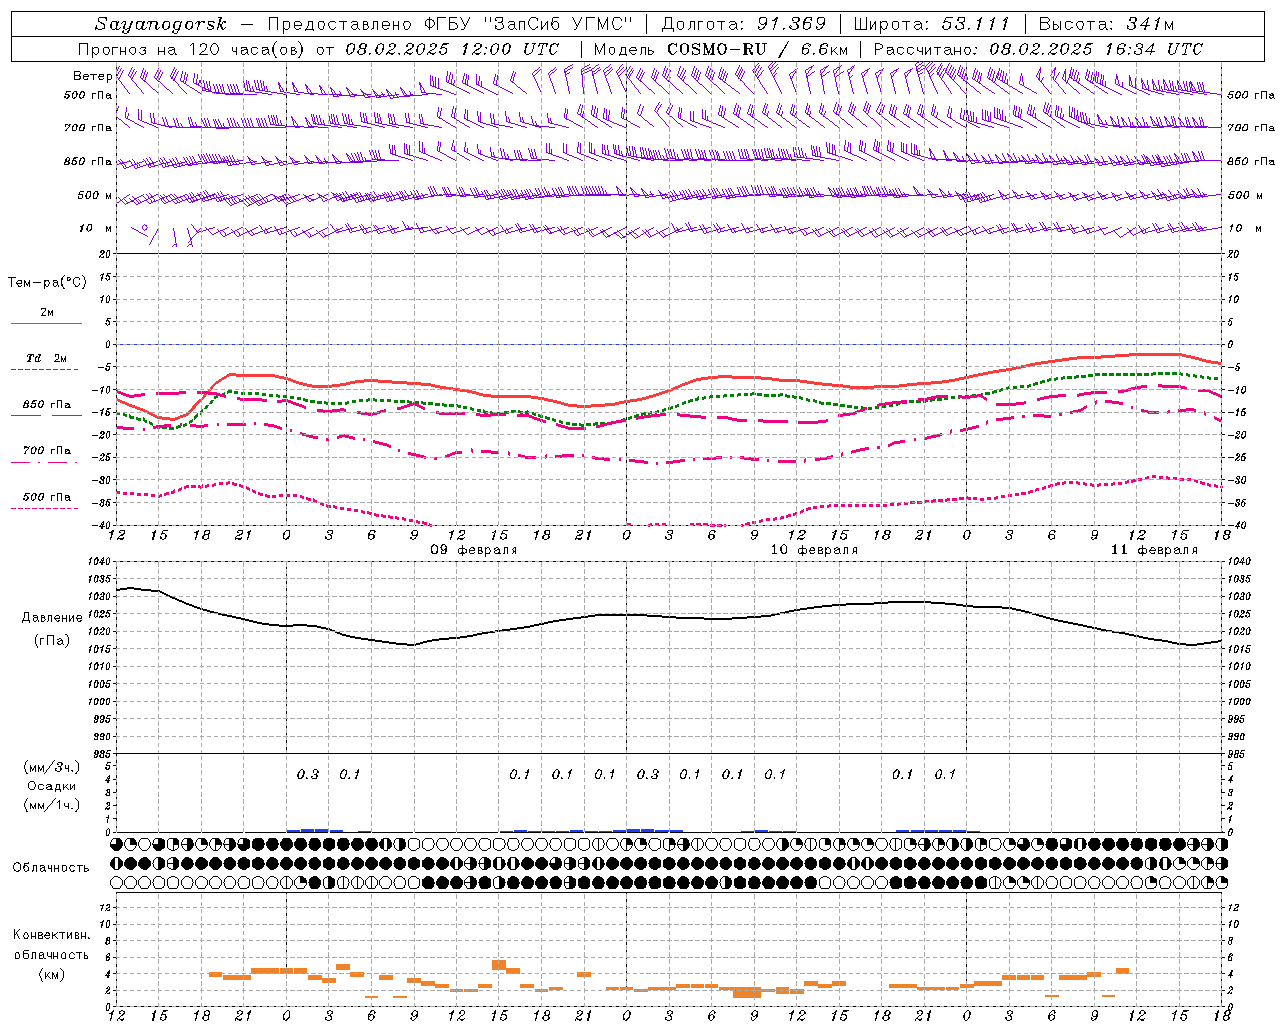Screen dimensions: 1280x1024
Task: Click the 10 м wind level label on left
Action: click(x=96, y=228)
